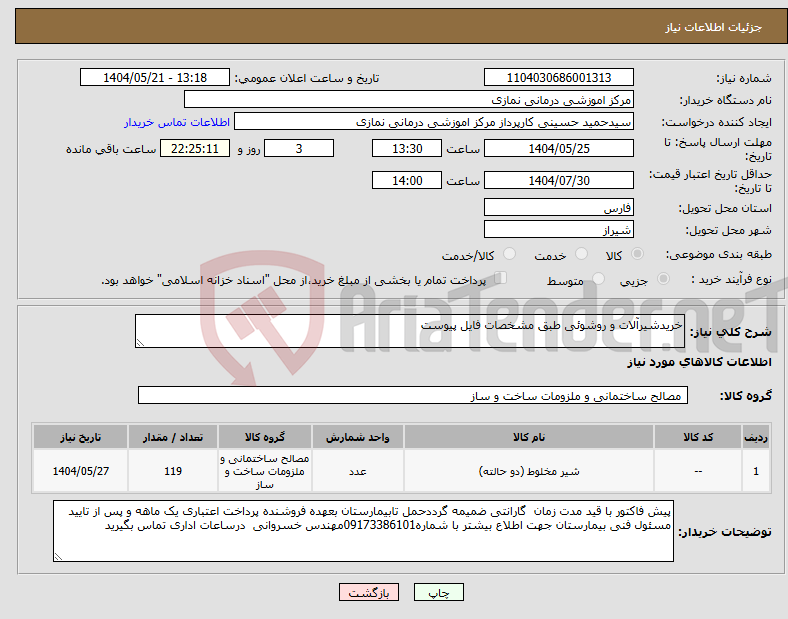Click the request number field 1104030686001313
Image resolution: width=788 pixels, height=619 pixels.
click(558, 77)
